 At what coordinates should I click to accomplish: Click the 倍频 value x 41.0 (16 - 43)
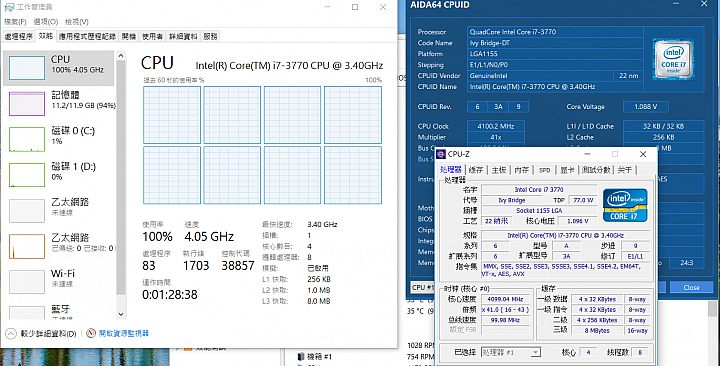[x=505, y=310]
